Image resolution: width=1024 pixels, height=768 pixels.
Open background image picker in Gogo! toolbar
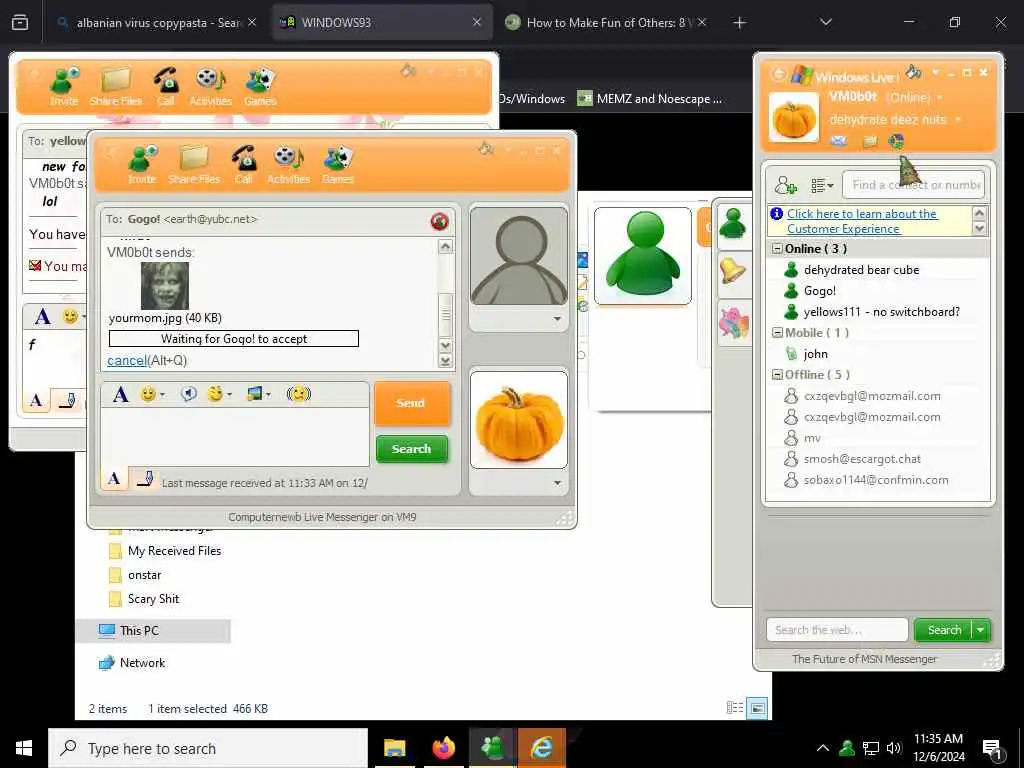coord(259,394)
